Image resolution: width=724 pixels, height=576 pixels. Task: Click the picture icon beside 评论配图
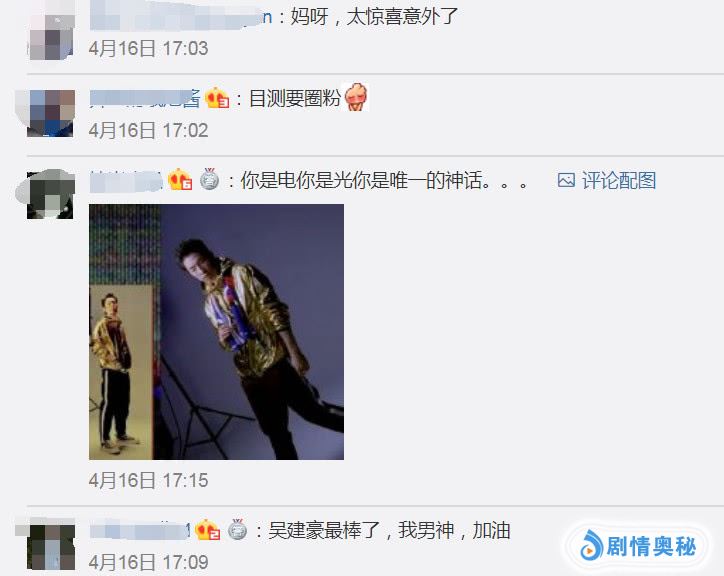pyautogui.click(x=566, y=180)
